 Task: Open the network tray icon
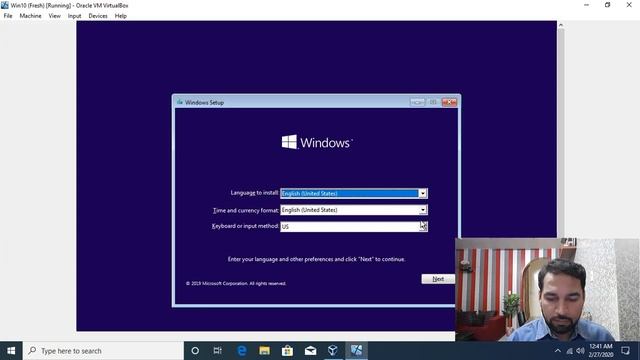pos(569,351)
